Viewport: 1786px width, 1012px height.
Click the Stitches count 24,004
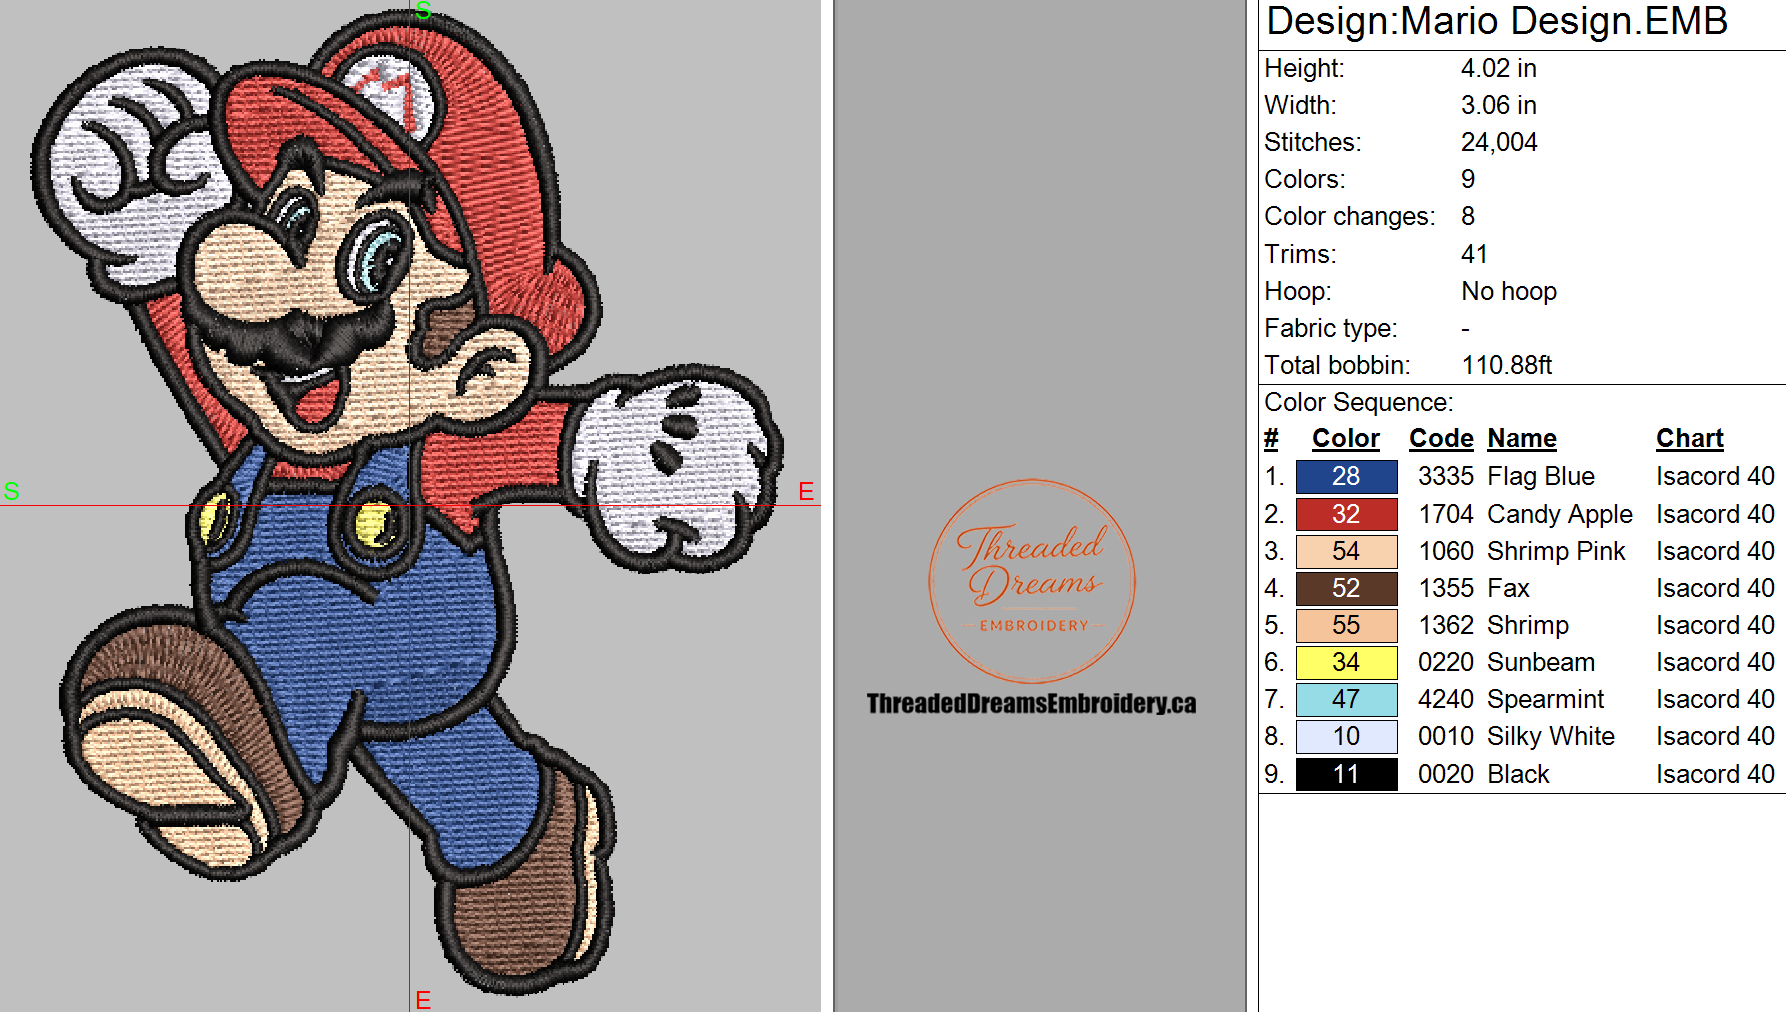(x=1498, y=142)
